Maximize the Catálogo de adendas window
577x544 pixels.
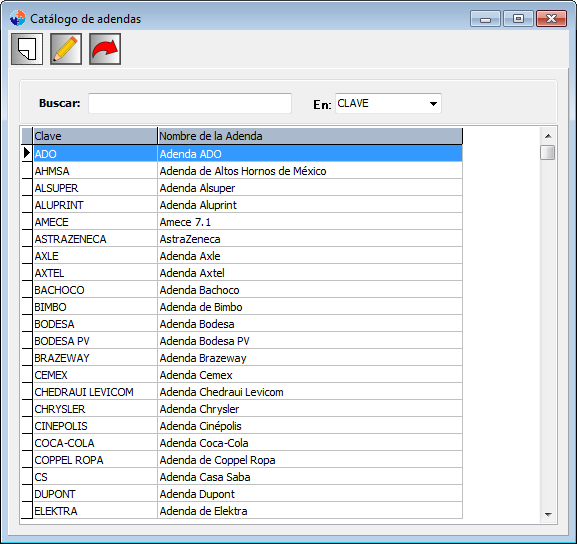tap(518, 18)
